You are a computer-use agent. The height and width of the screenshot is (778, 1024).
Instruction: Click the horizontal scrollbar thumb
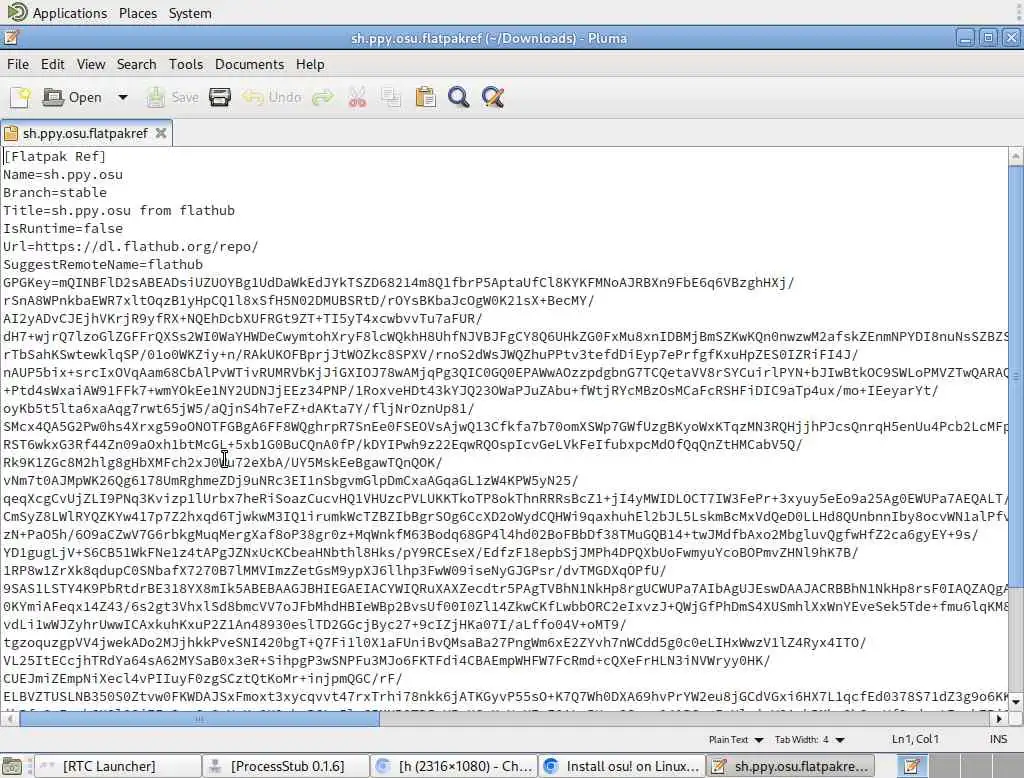(199, 719)
